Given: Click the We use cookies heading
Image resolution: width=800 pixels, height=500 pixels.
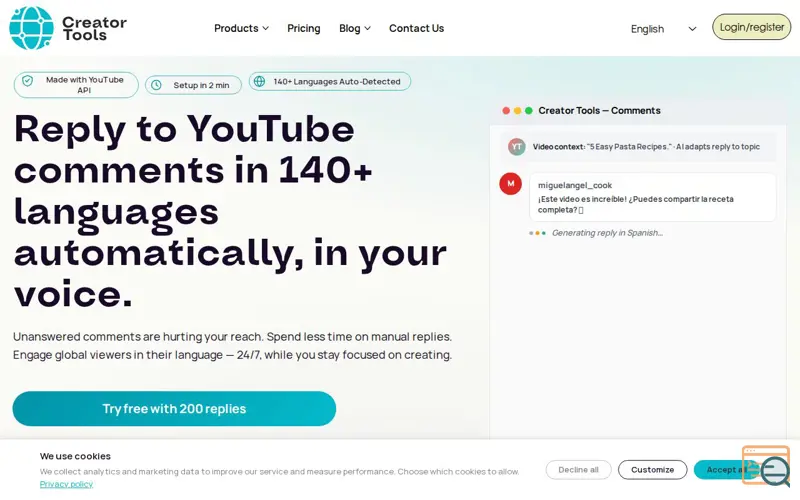Looking at the screenshot, I should pyautogui.click(x=75, y=456).
